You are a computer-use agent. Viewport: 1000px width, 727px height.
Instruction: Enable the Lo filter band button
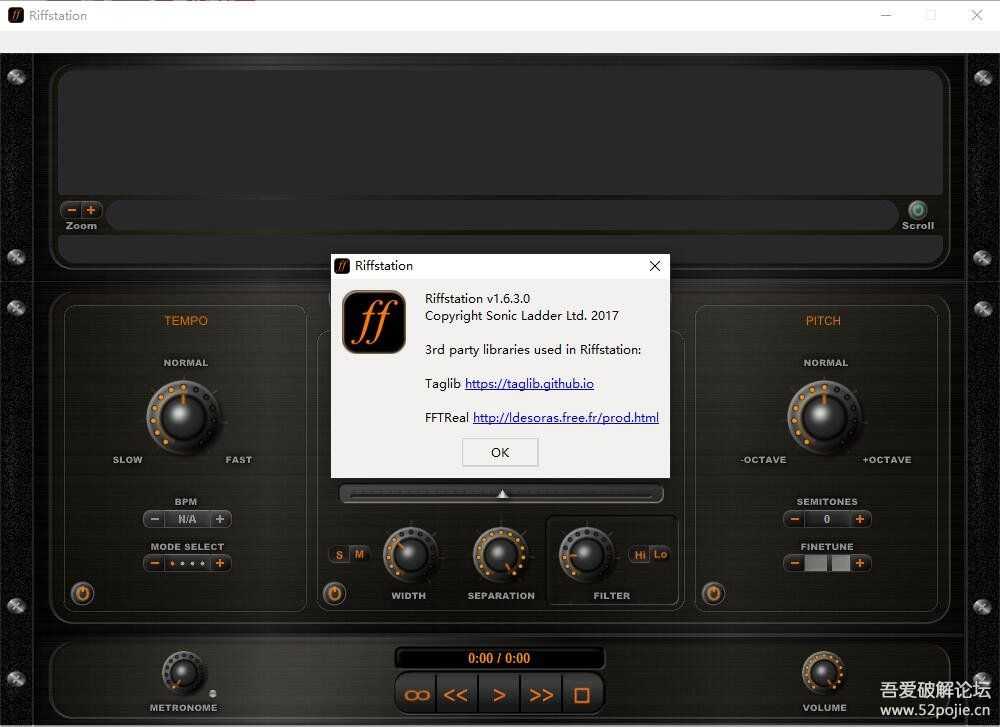(660, 554)
